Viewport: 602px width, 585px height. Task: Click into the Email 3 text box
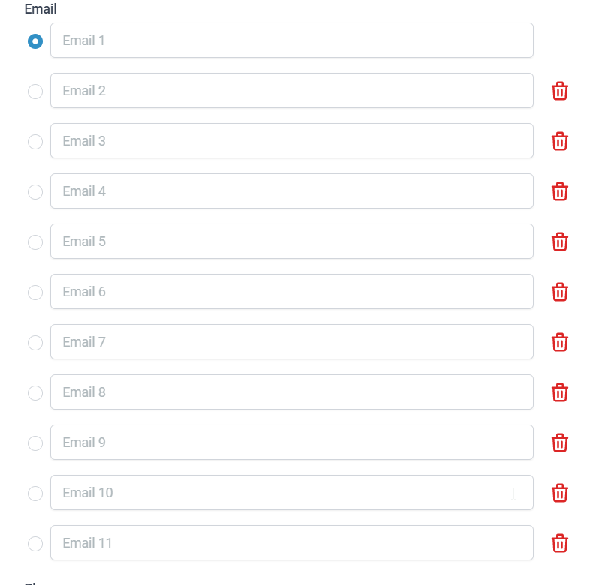pyautogui.click(x=292, y=141)
